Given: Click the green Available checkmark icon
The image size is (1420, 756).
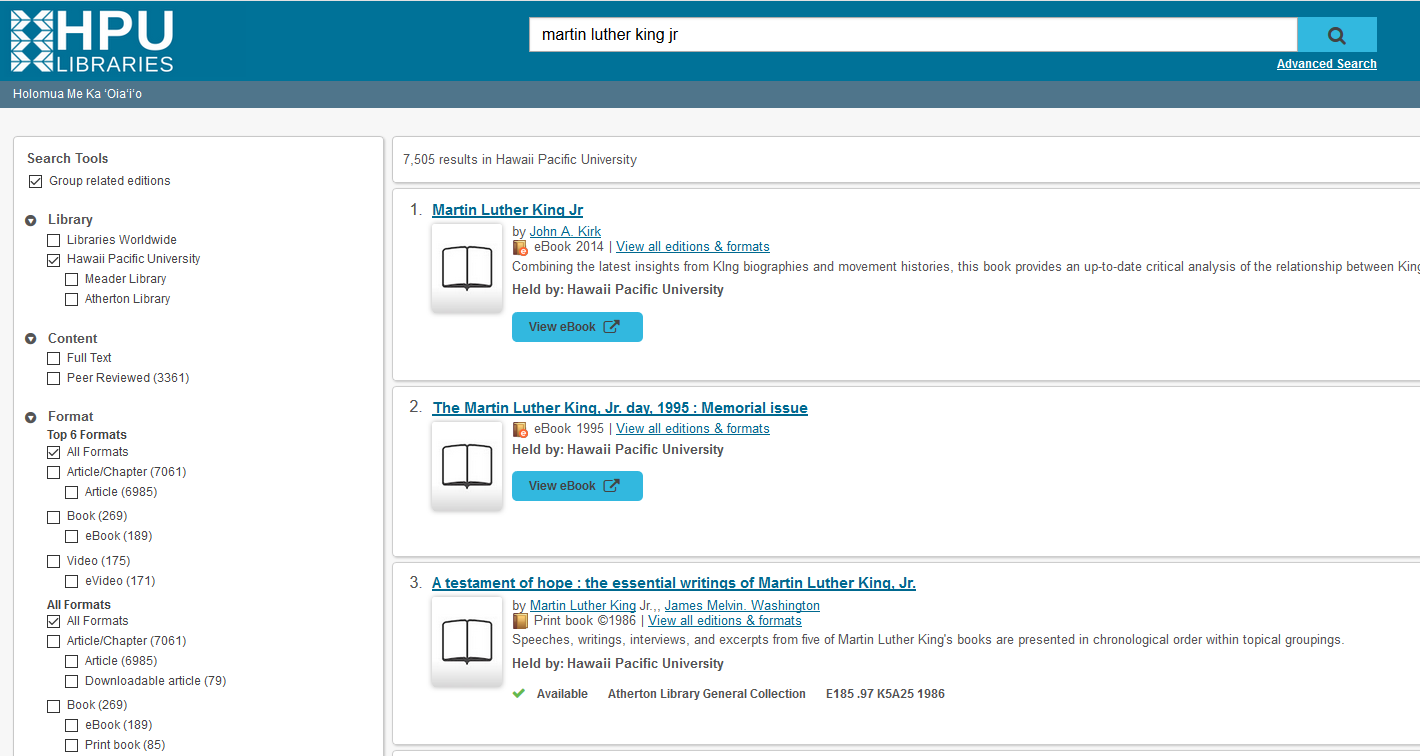Looking at the screenshot, I should coord(518,693).
